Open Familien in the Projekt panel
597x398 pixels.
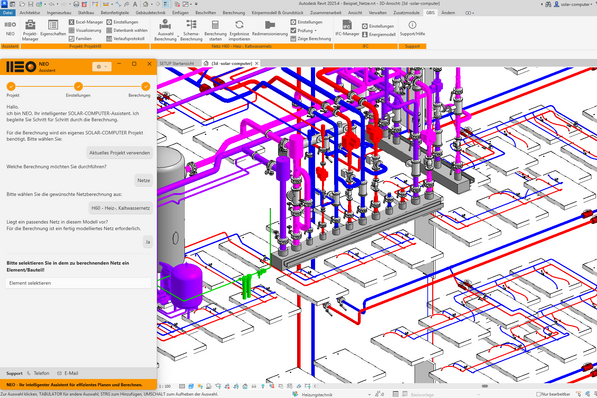coord(80,38)
